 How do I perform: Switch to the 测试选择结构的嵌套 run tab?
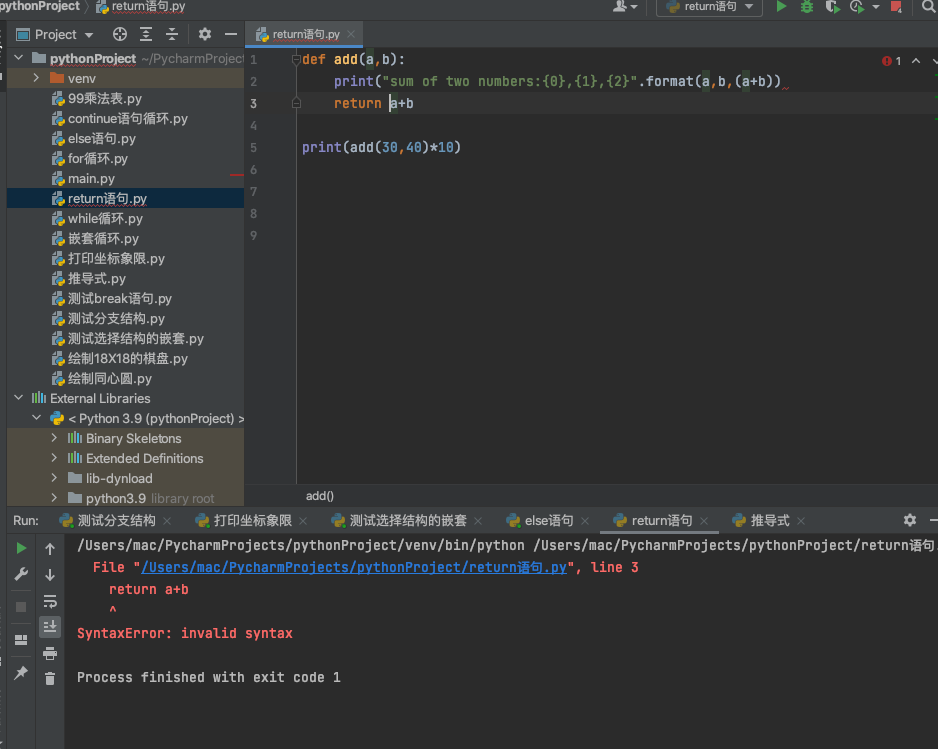pos(407,520)
